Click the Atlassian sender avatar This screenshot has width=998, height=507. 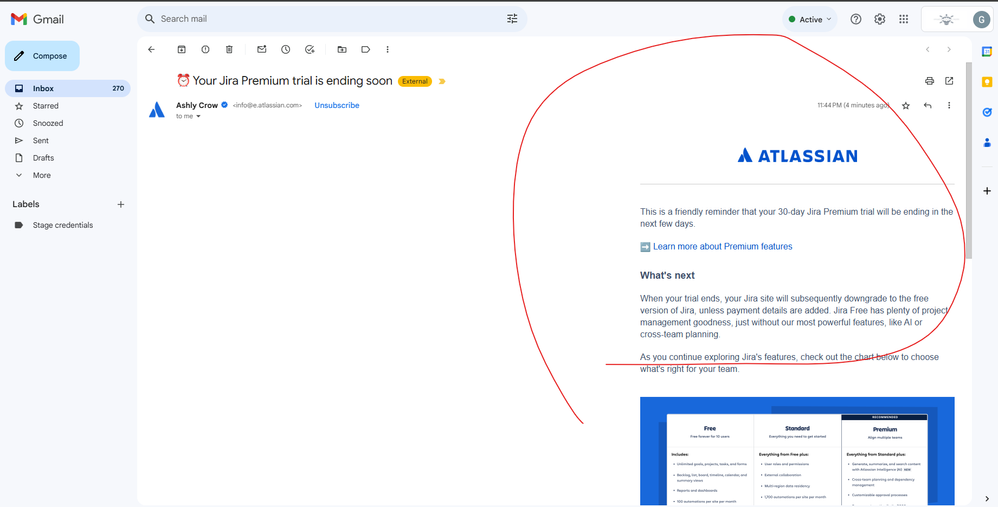157,110
